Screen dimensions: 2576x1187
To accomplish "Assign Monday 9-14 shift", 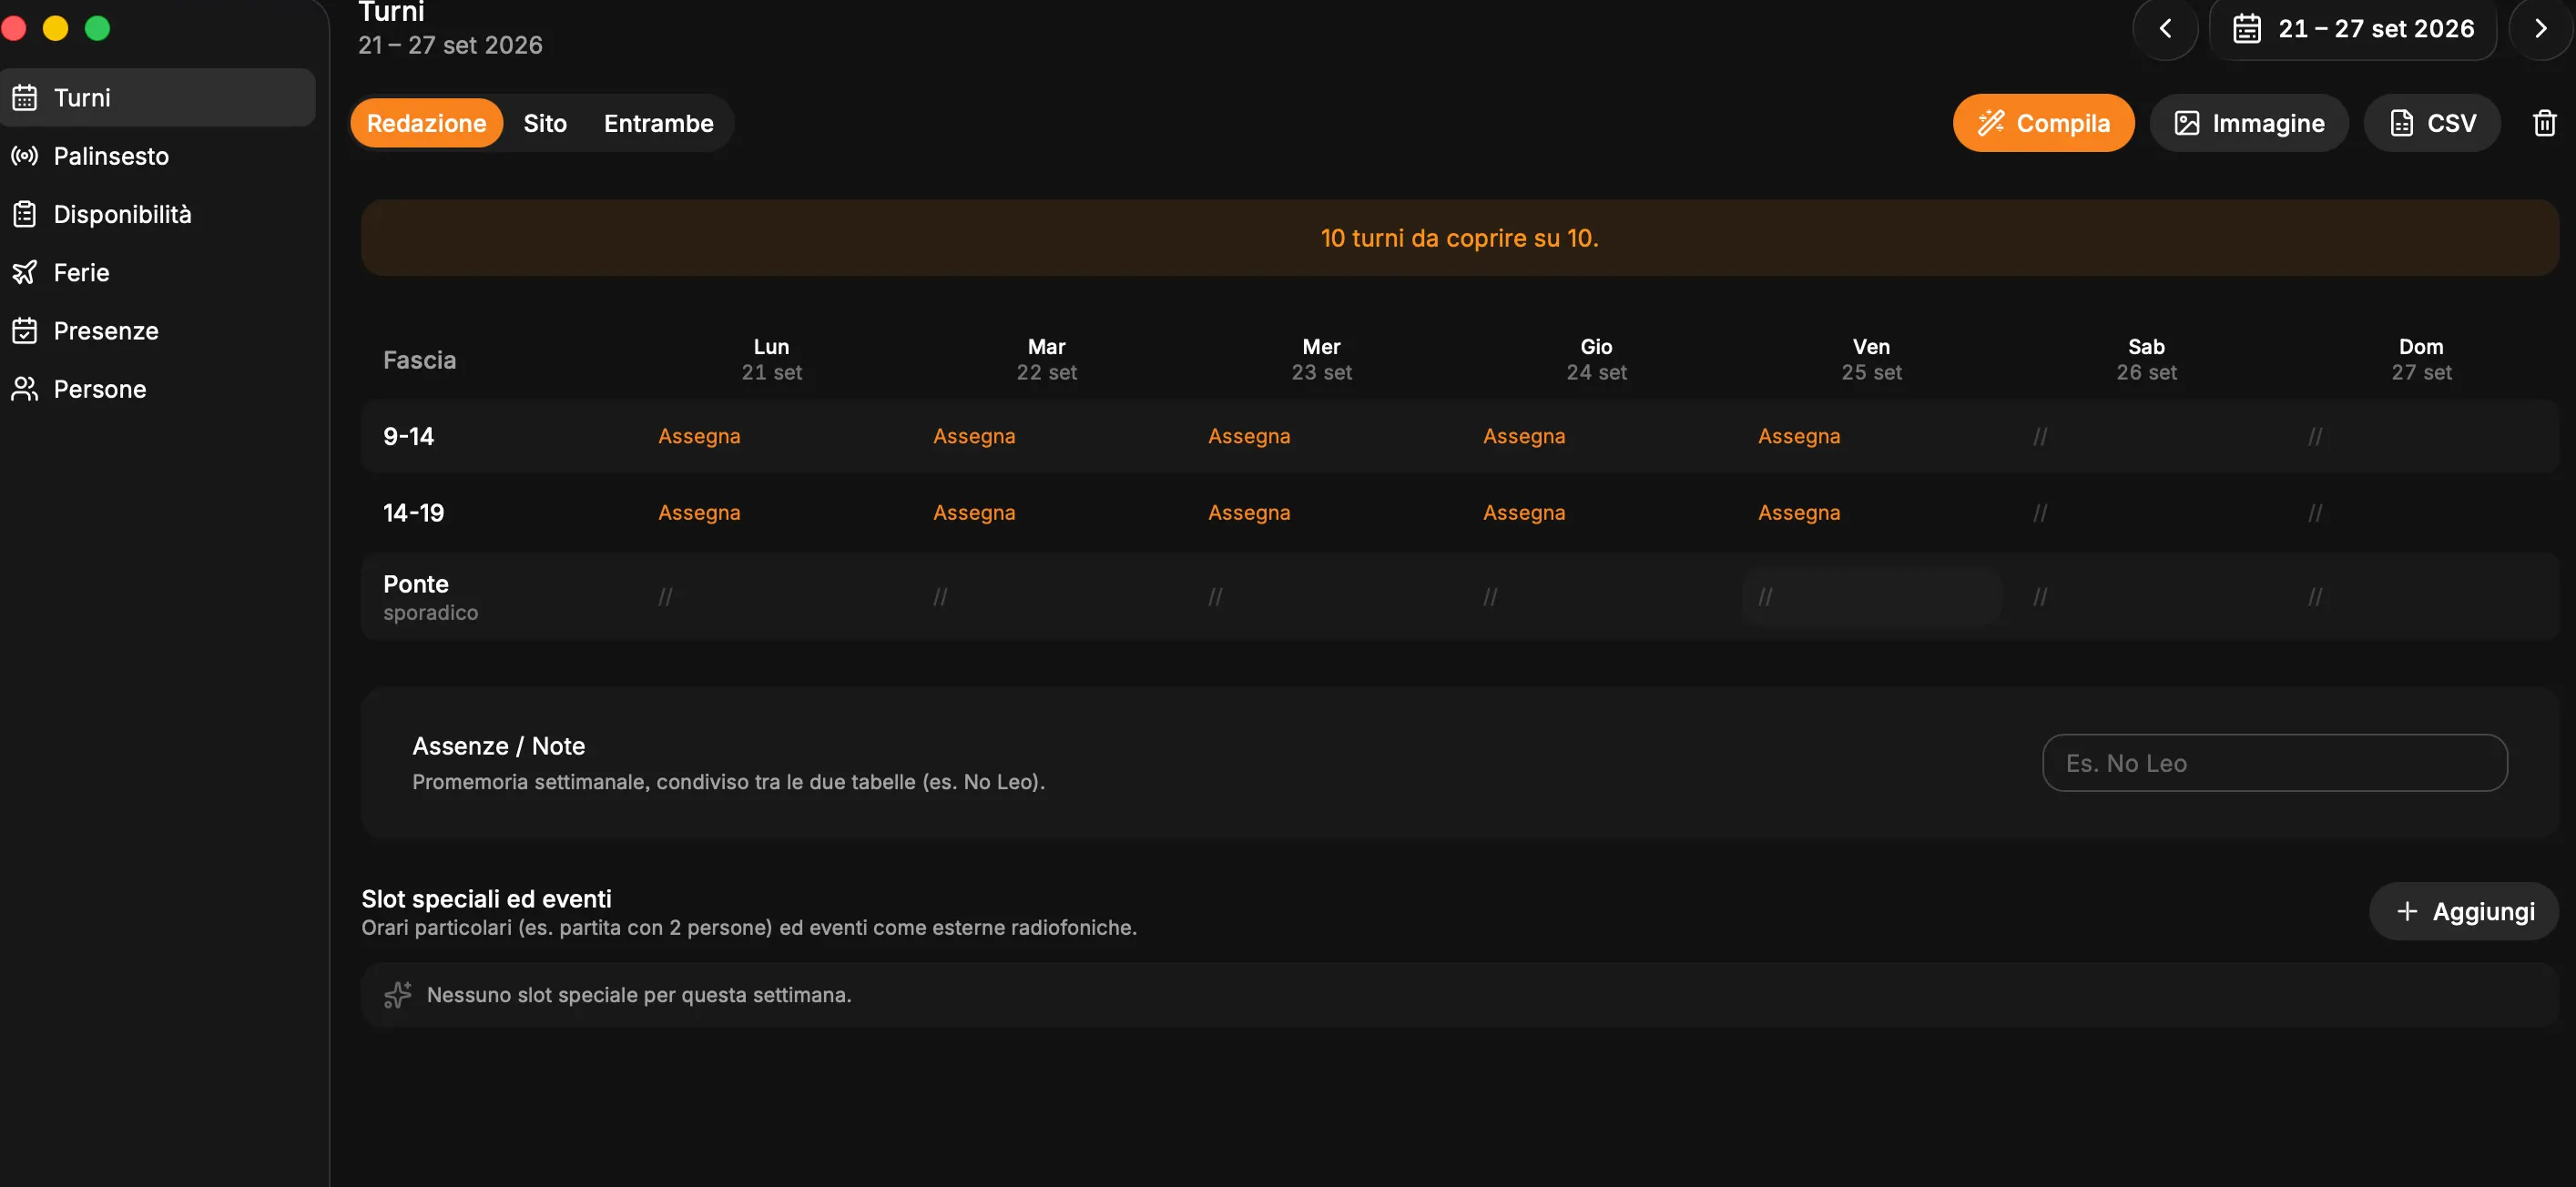I will 699,436.
